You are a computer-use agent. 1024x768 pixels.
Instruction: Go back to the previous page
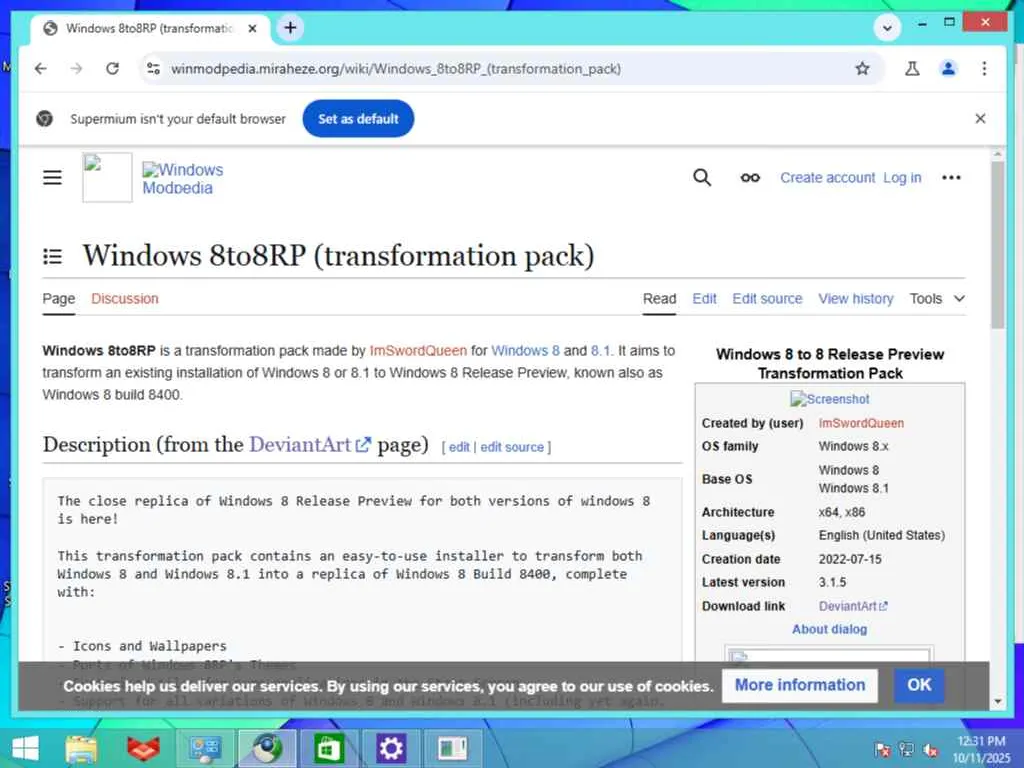[40, 69]
